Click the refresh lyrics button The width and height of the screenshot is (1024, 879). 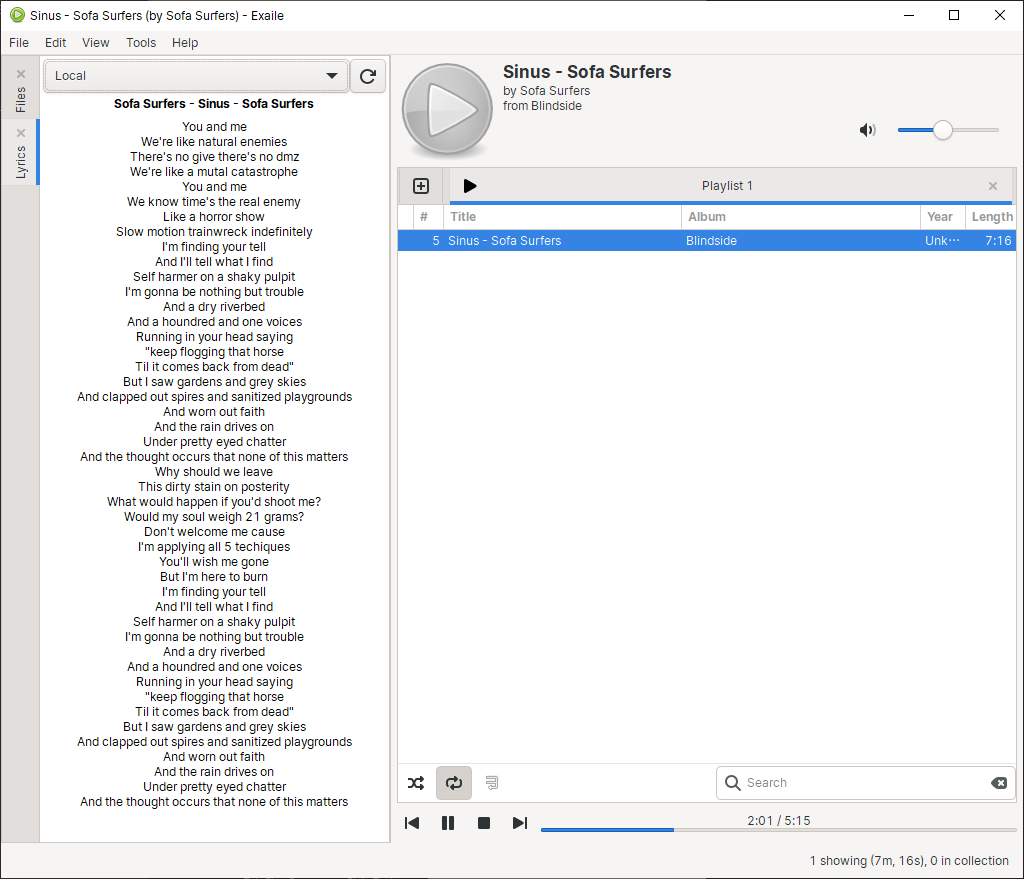point(368,76)
